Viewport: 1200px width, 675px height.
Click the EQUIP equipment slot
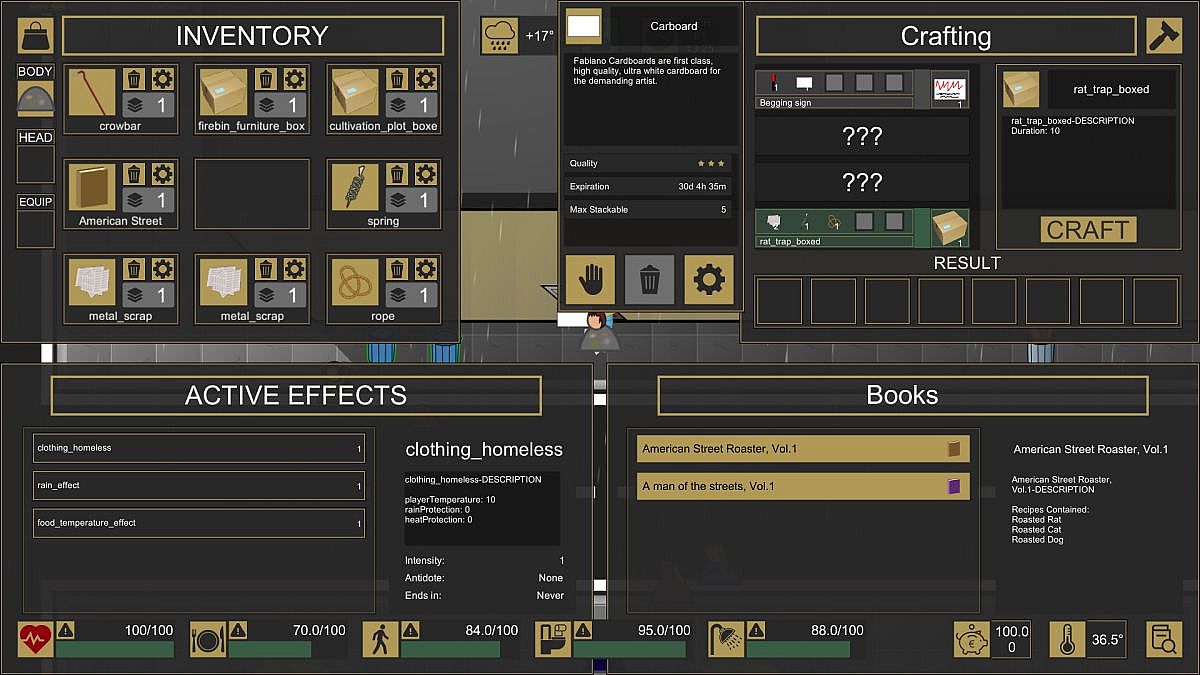coord(36,229)
